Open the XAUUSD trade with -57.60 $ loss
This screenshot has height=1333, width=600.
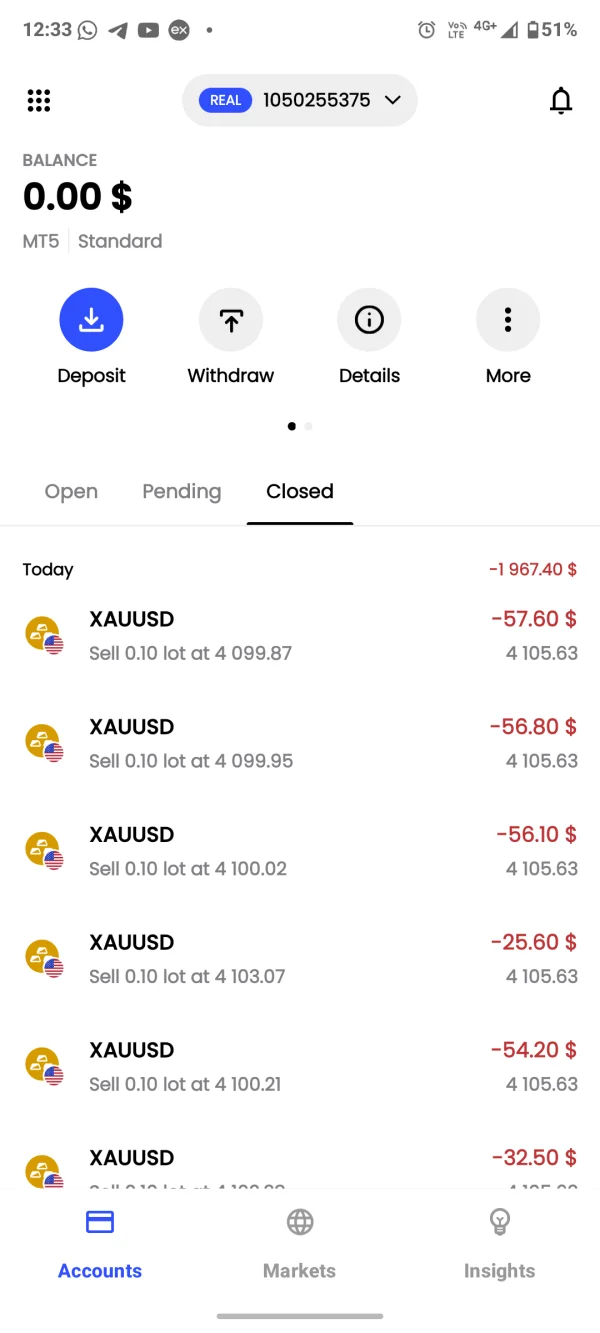click(x=300, y=636)
